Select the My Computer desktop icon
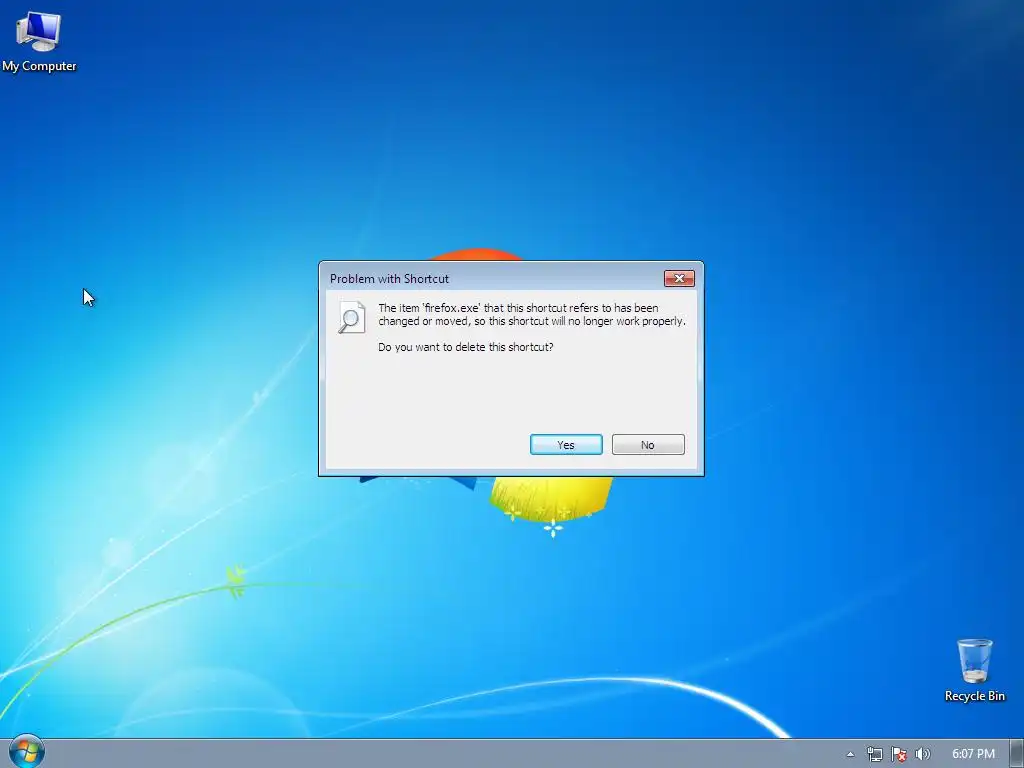The width and height of the screenshot is (1024, 768). click(39, 40)
